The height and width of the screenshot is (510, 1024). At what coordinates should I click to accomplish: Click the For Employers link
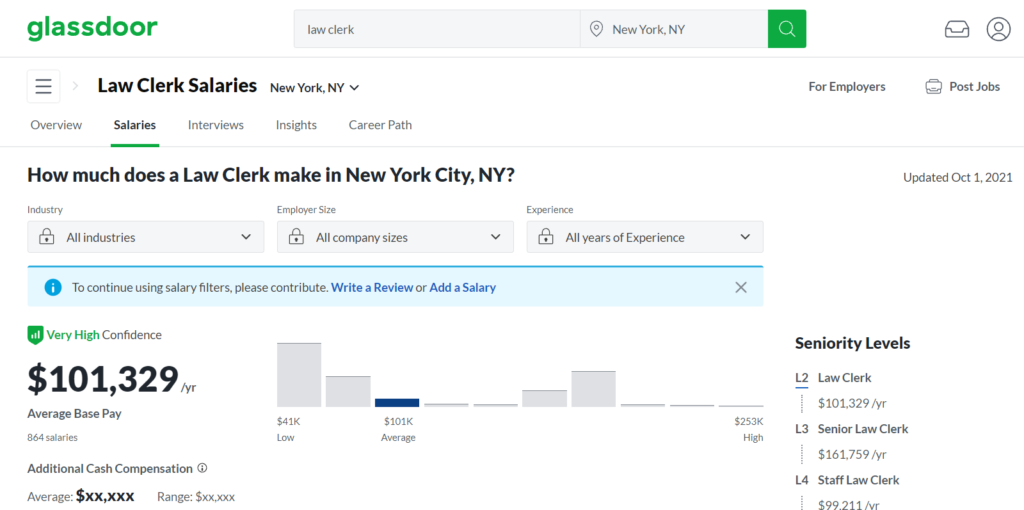[x=847, y=87]
